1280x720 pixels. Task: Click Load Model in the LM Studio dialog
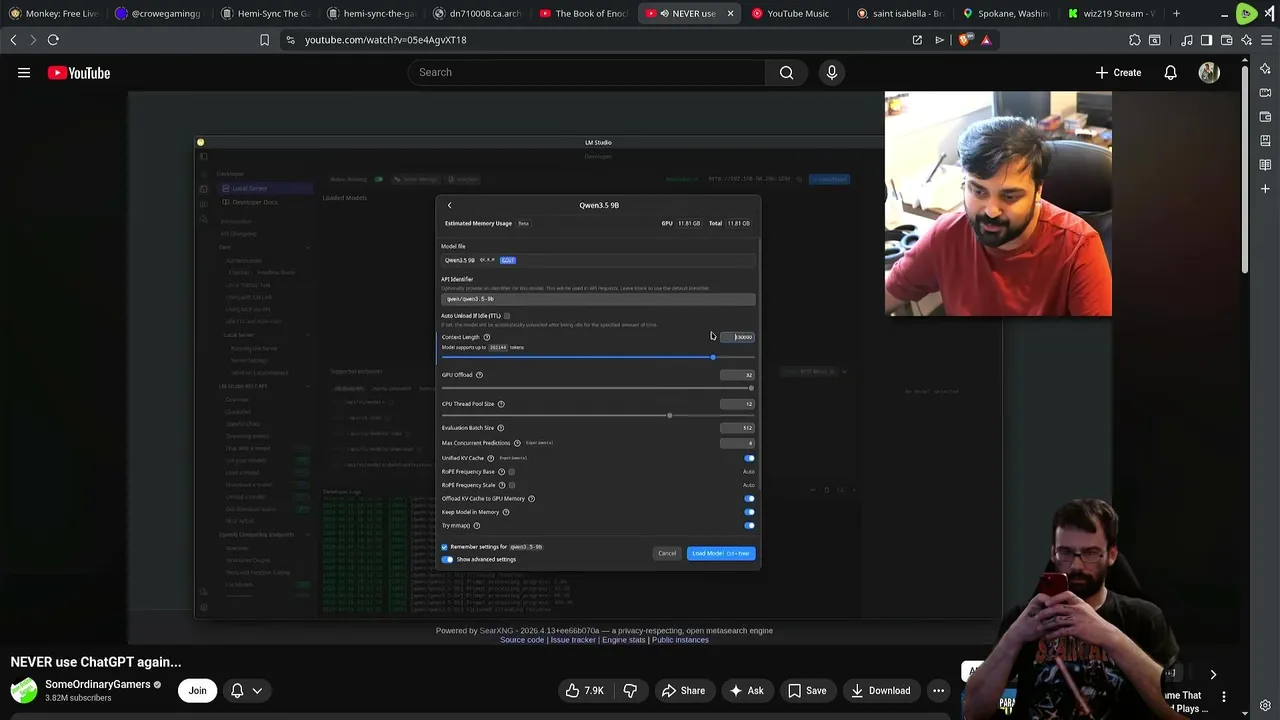tap(721, 553)
